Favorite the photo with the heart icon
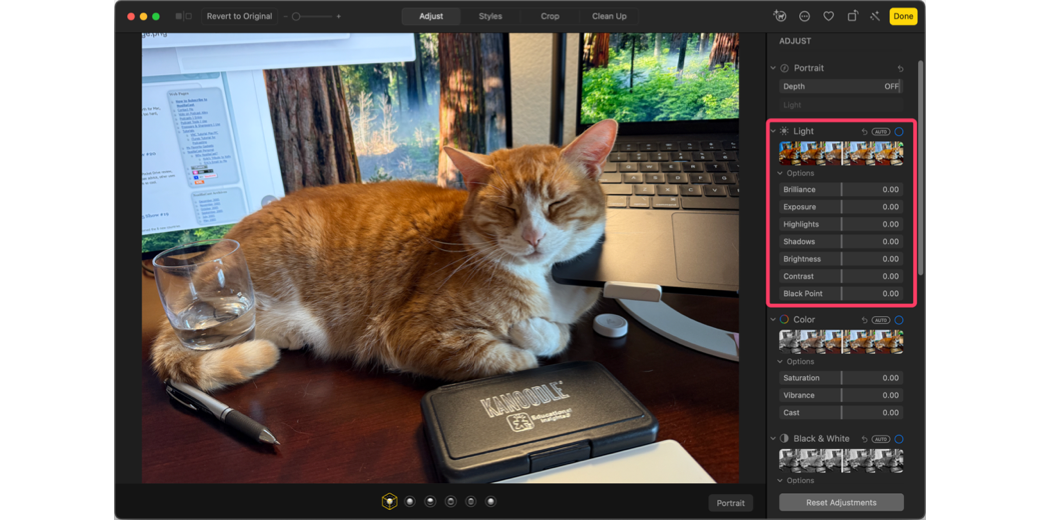The height and width of the screenshot is (520, 1040). [828, 16]
